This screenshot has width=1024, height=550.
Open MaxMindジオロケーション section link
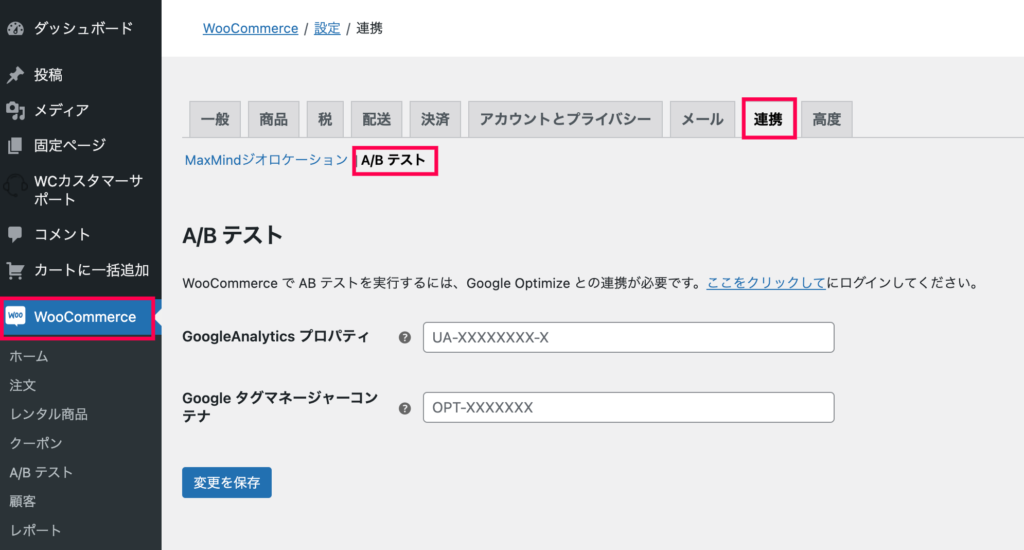point(266,160)
